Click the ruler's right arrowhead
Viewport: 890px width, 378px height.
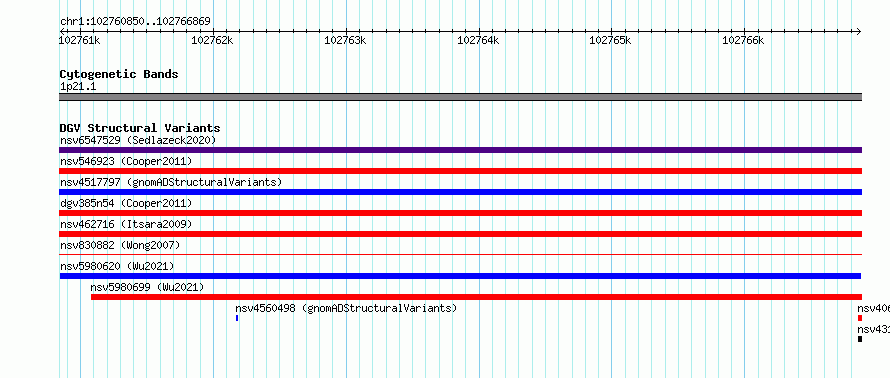858,31
